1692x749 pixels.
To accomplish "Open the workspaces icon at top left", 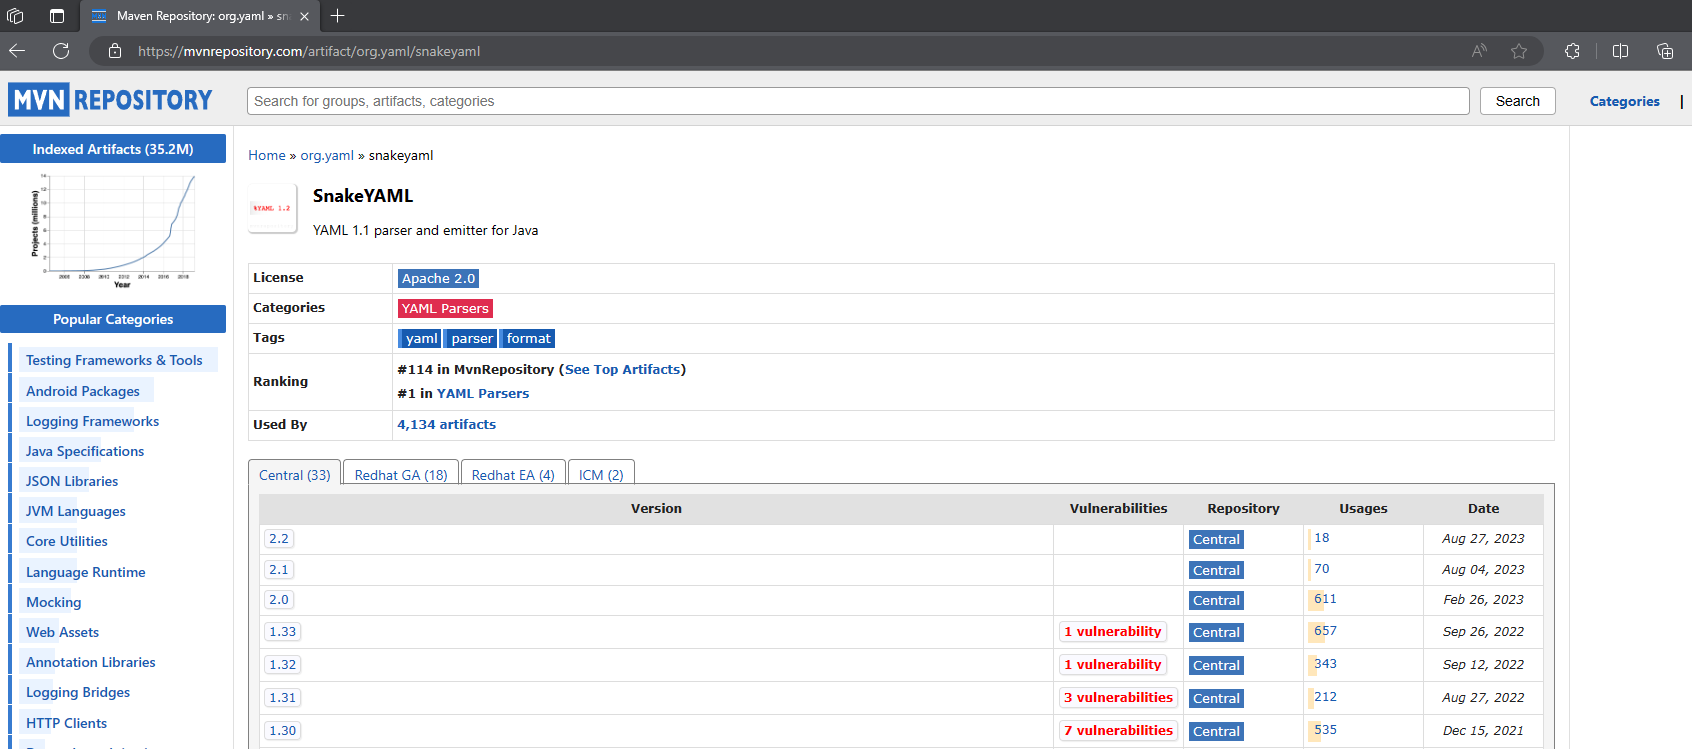I will point(15,16).
